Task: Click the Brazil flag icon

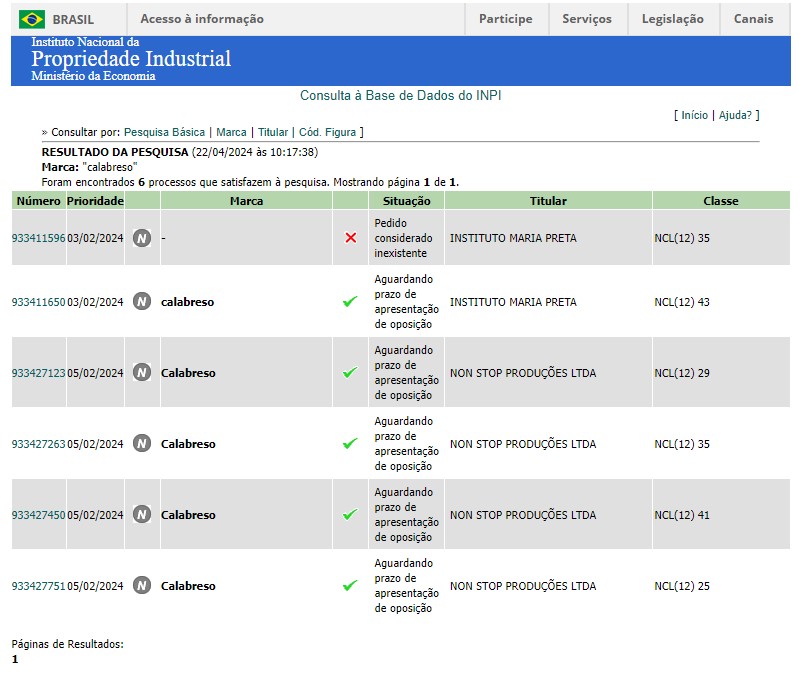Action: (32, 19)
